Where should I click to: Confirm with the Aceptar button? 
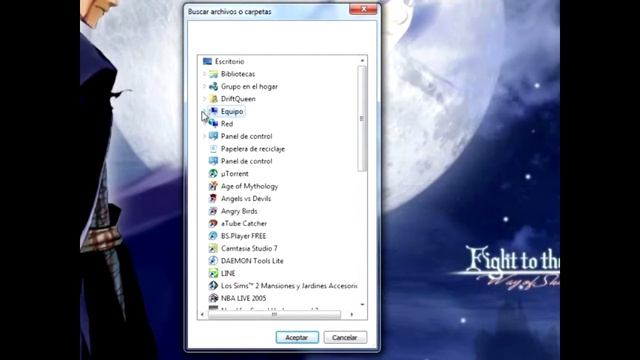point(297,338)
